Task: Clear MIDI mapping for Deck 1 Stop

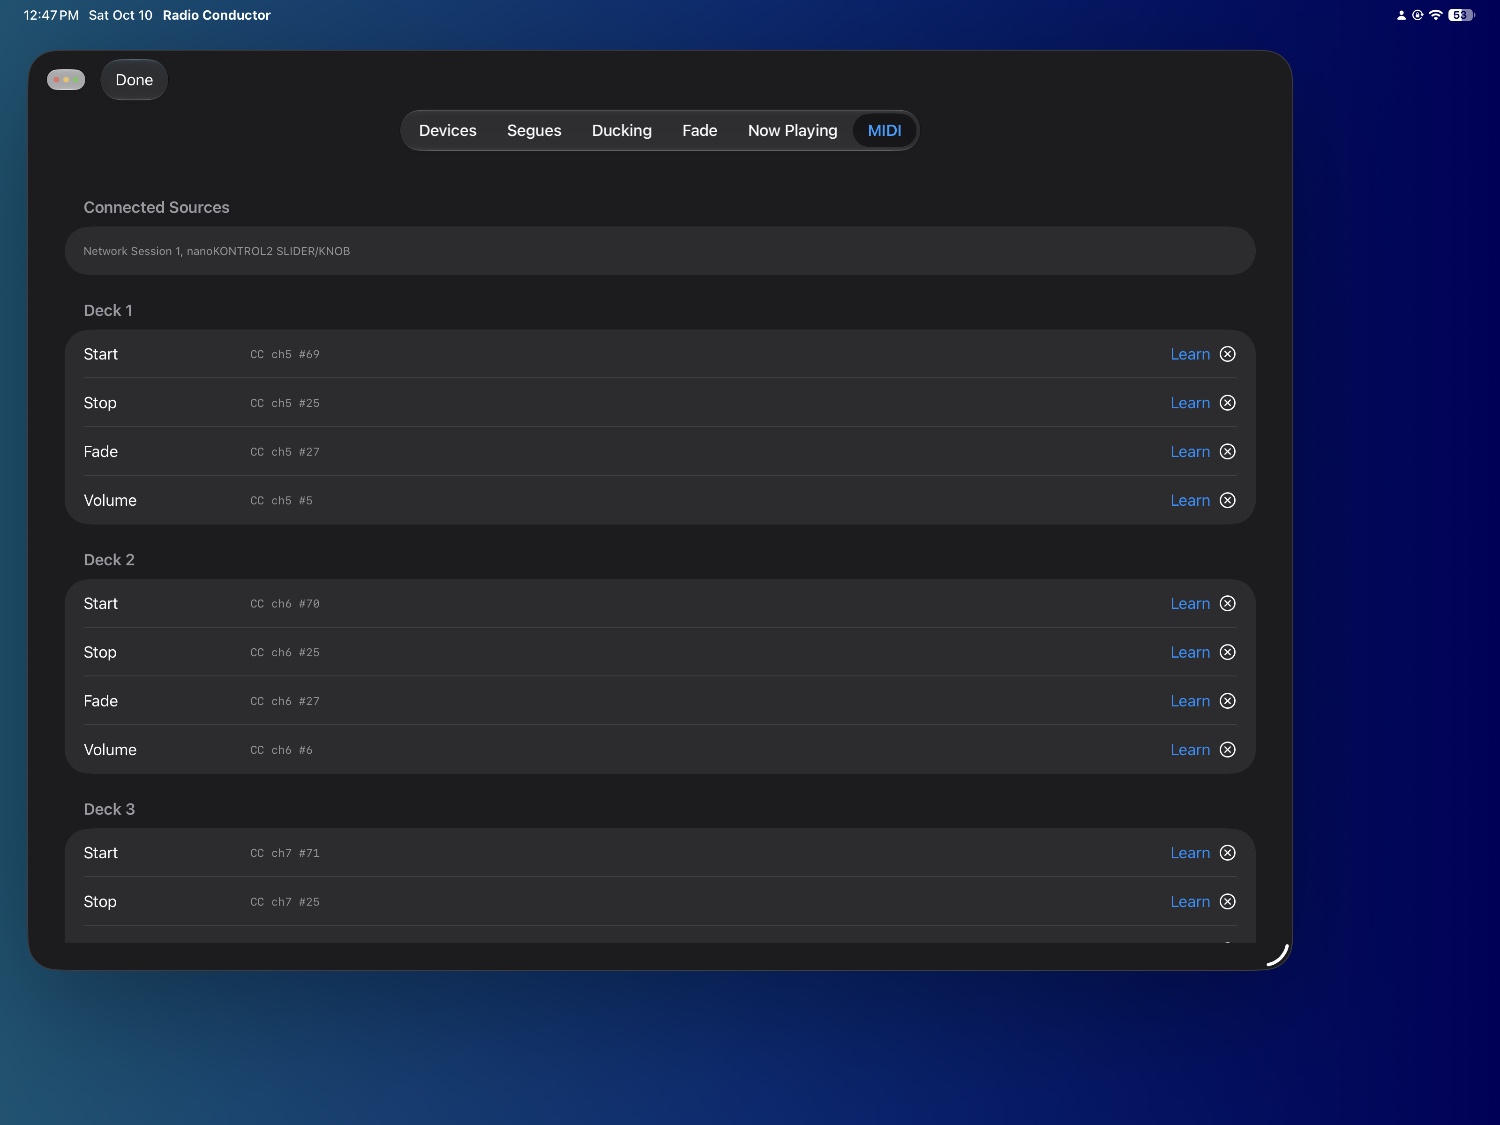Action: (x=1228, y=403)
